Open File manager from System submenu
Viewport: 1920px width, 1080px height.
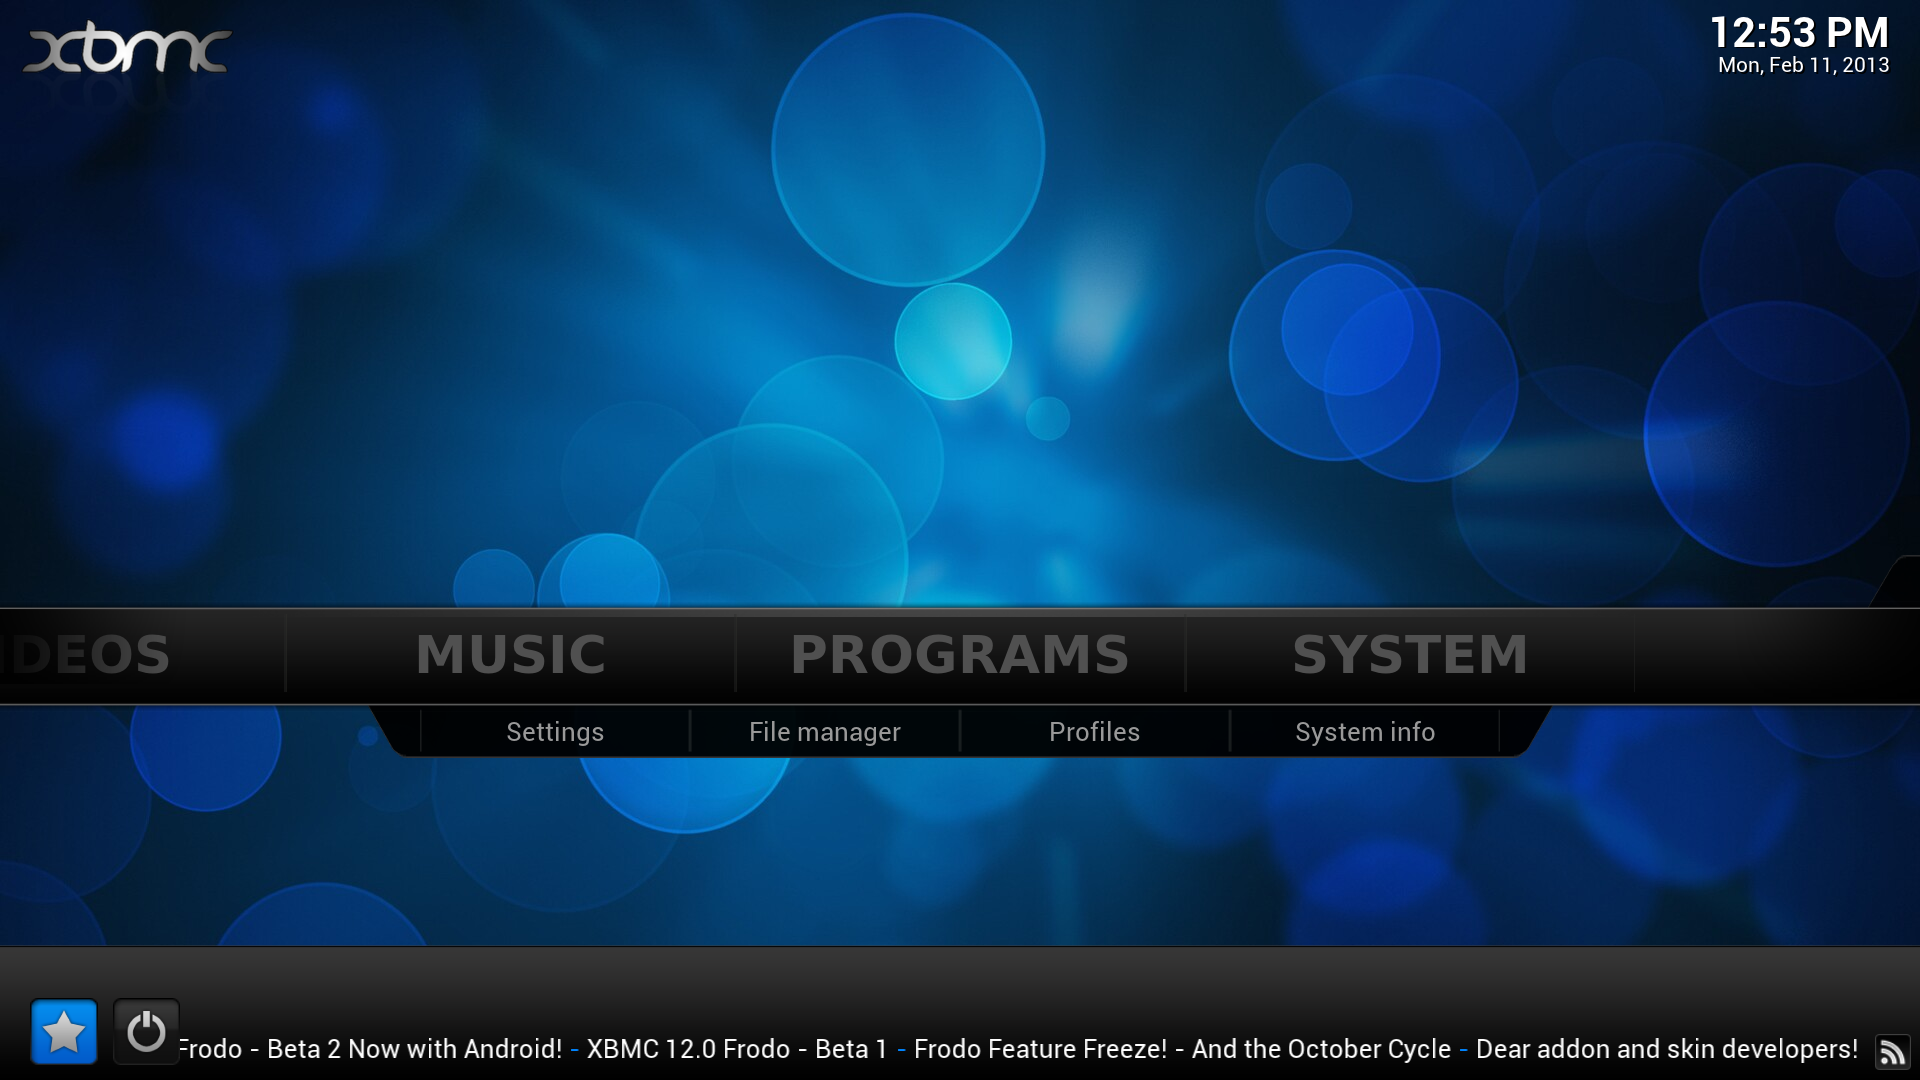pyautogui.click(x=823, y=732)
